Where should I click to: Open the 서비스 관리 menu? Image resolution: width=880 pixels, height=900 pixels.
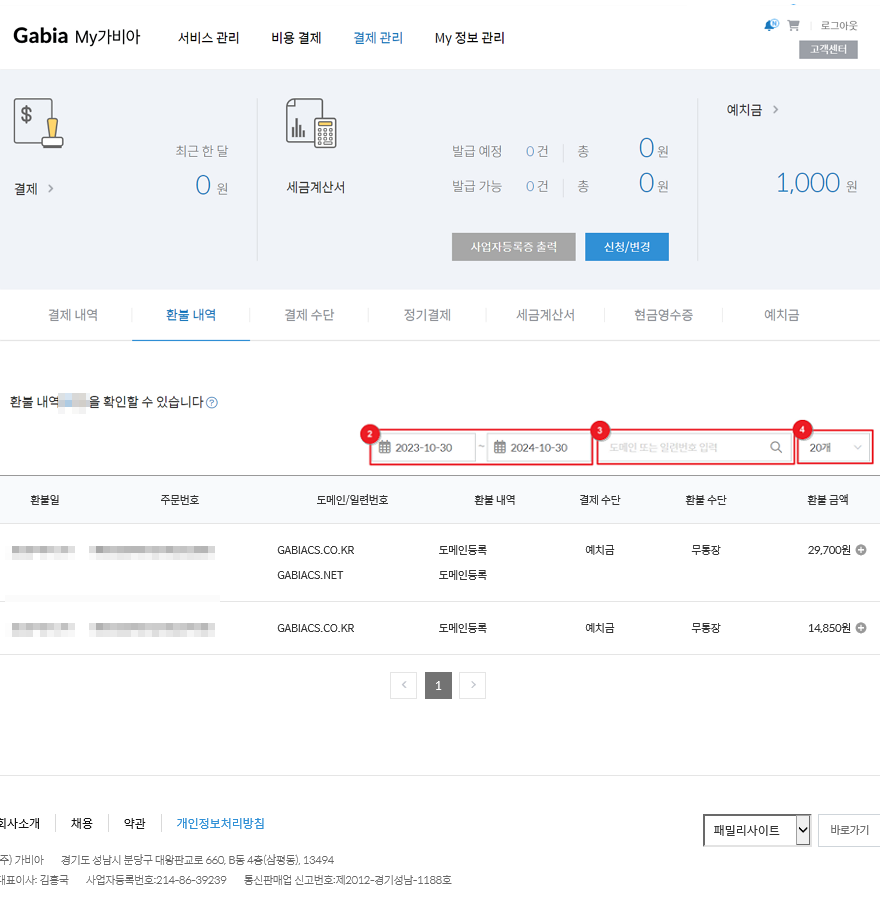tap(208, 38)
